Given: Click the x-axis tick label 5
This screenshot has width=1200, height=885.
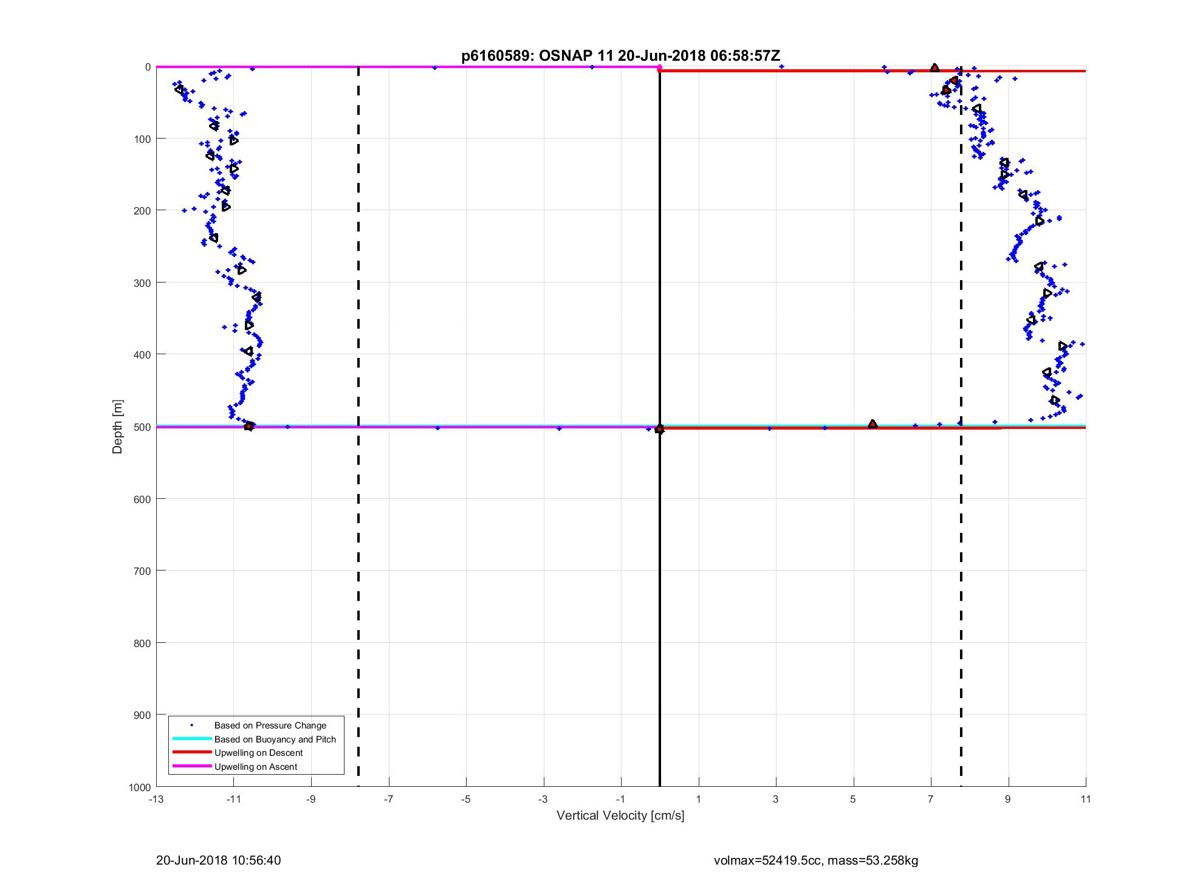Looking at the screenshot, I should click(853, 799).
